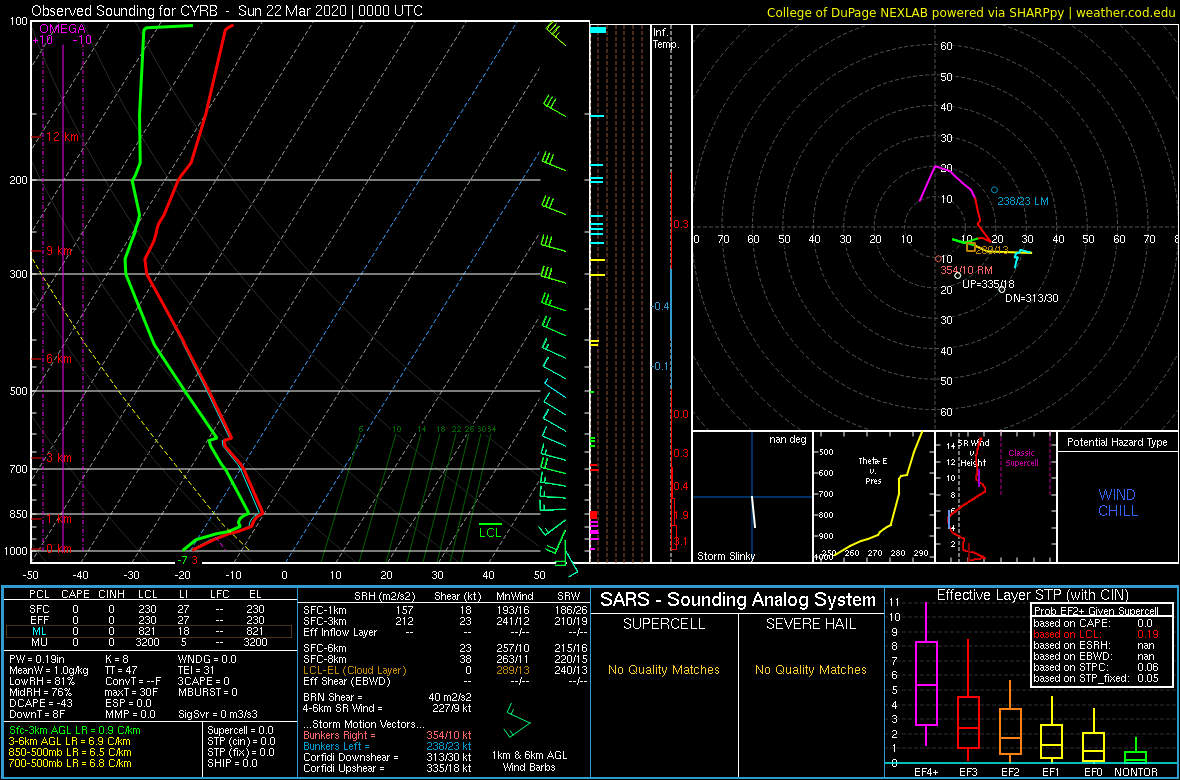The height and width of the screenshot is (780, 1180).
Task: Click the SFC-8km kinematics row
Action: click(x=445, y=660)
